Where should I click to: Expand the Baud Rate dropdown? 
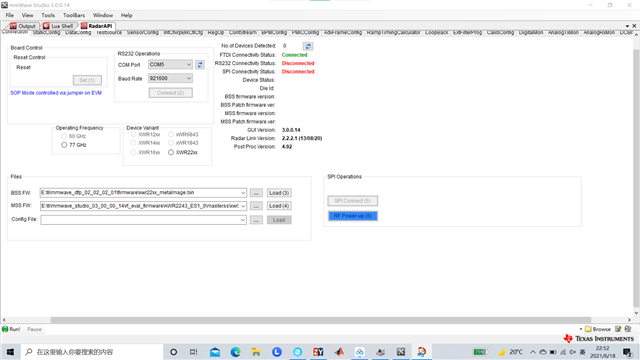point(189,78)
